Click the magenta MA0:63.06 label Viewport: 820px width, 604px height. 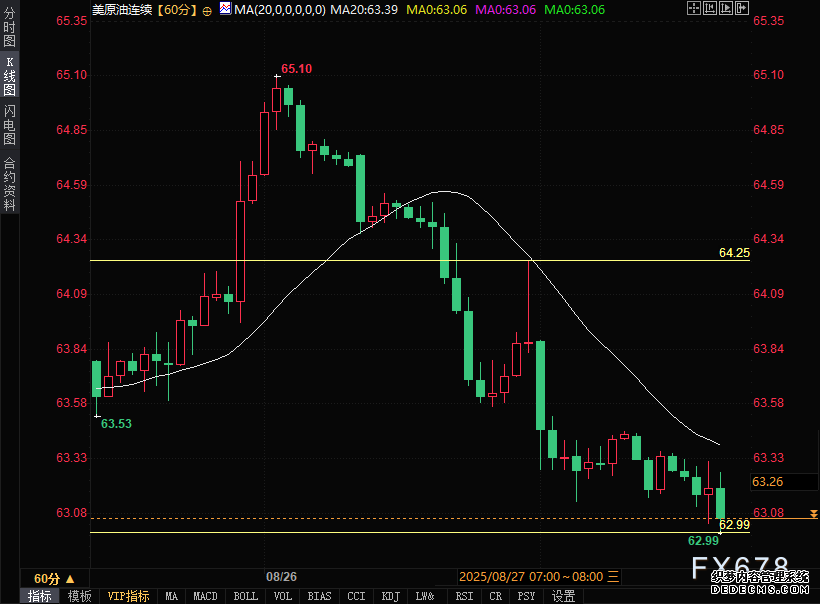(506, 9)
